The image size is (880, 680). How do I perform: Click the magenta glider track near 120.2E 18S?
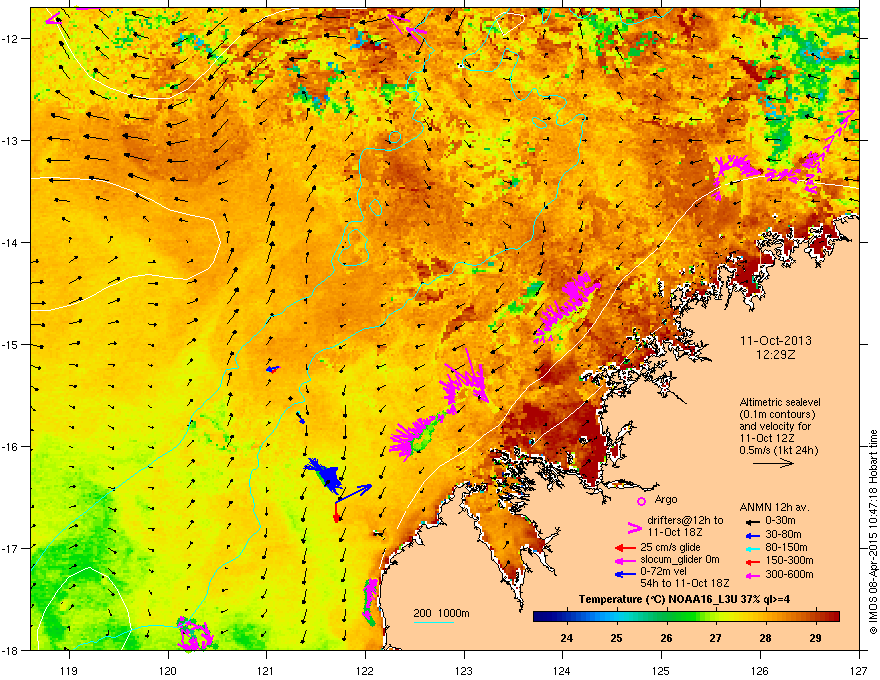[x=194, y=633]
